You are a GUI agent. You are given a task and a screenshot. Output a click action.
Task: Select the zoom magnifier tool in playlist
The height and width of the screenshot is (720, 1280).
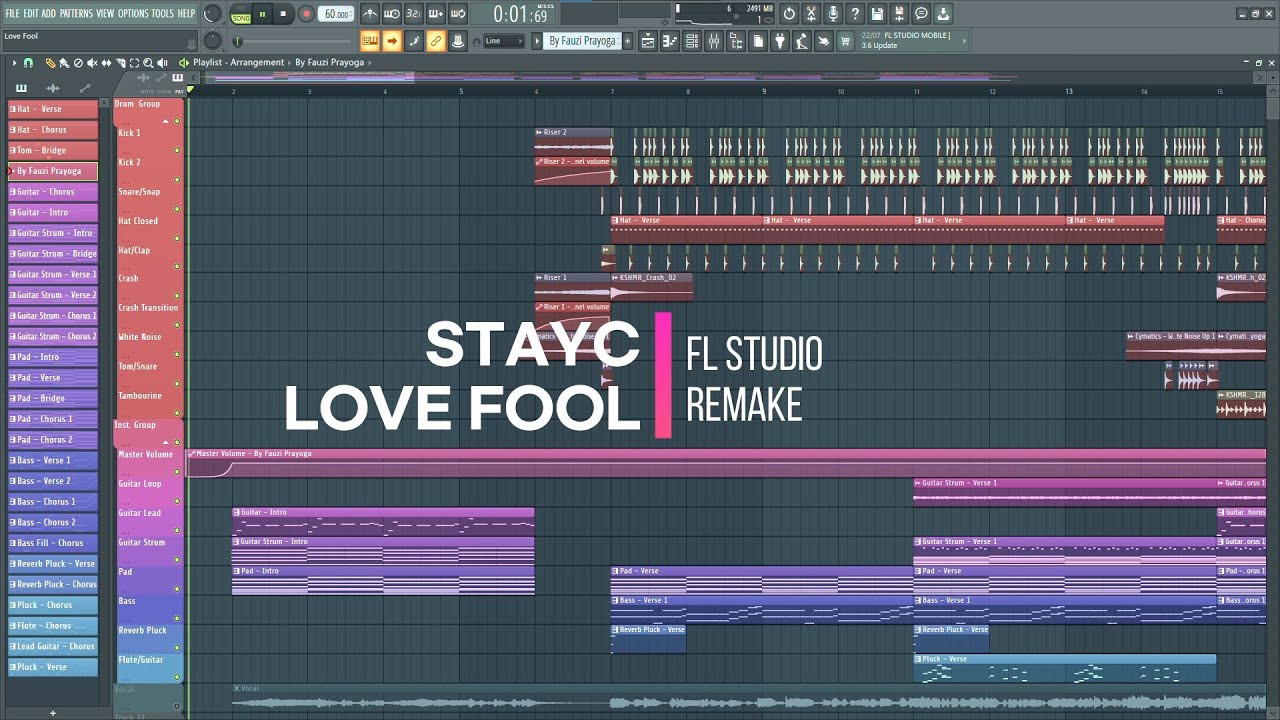coord(148,63)
